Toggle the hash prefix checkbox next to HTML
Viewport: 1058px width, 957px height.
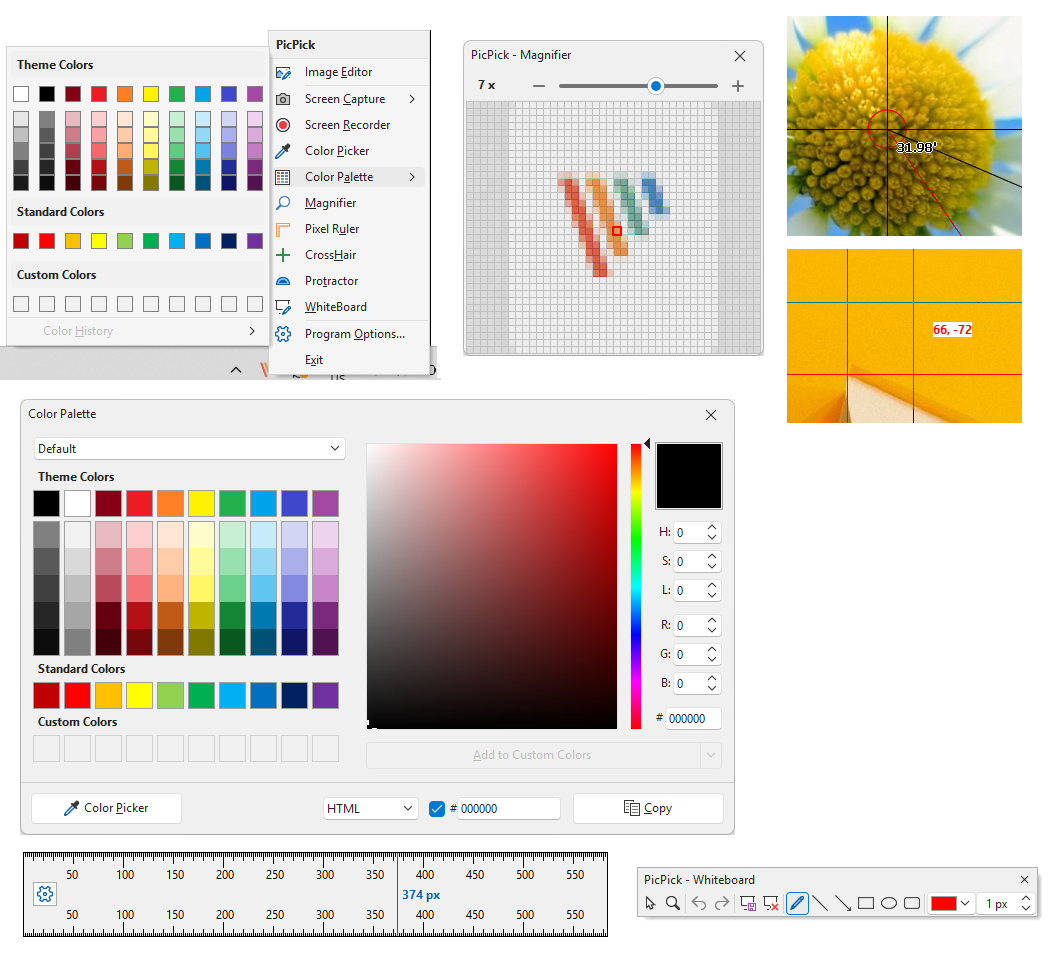point(437,809)
